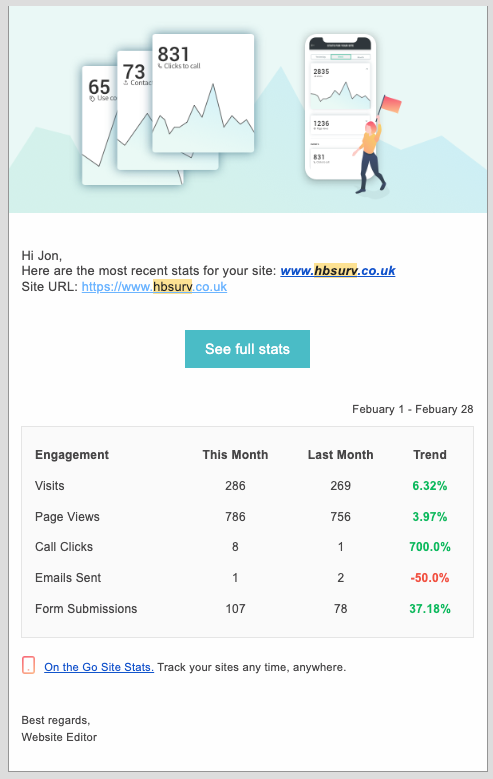The width and height of the screenshot is (493, 779).
Task: Select the Visits trend value 6.32%
Action: (430, 485)
